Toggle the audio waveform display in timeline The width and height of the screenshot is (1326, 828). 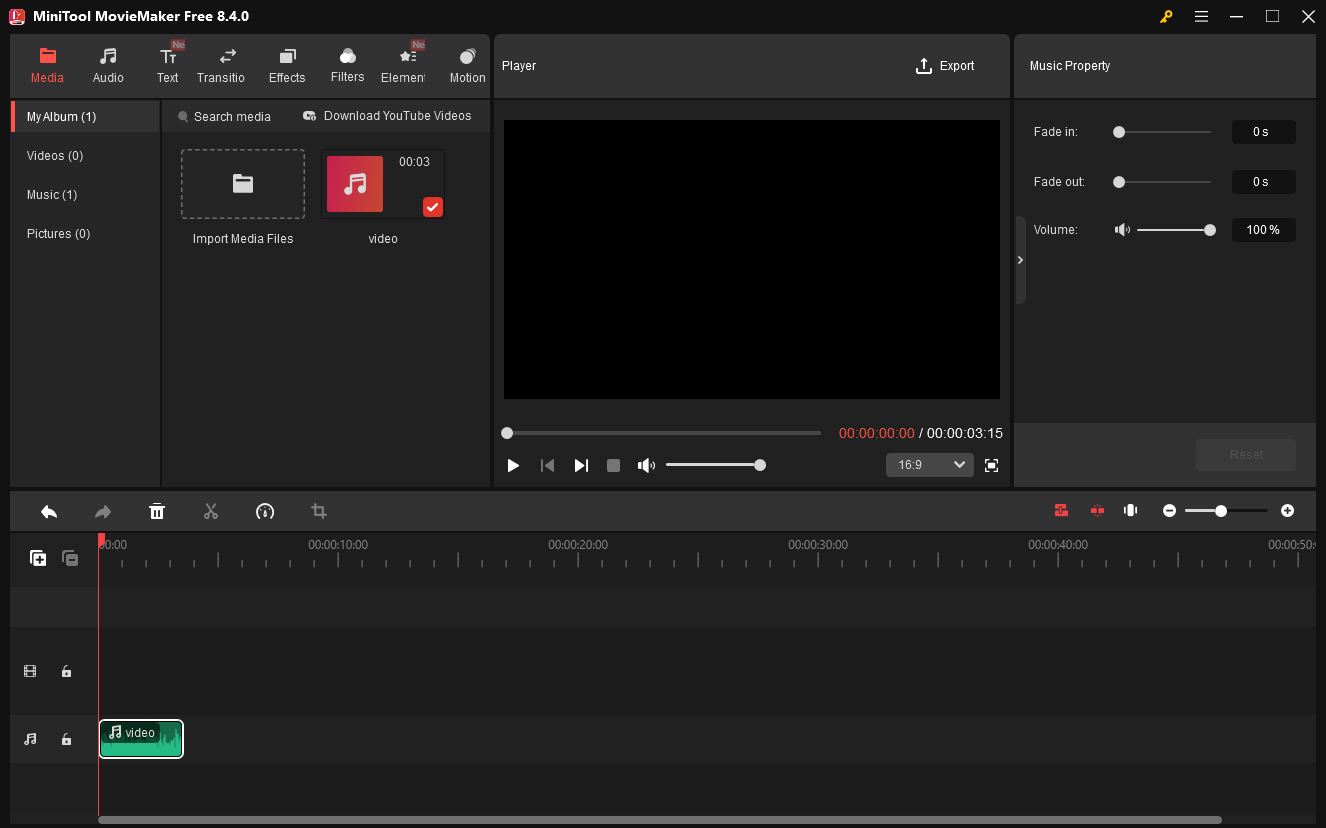1130,510
